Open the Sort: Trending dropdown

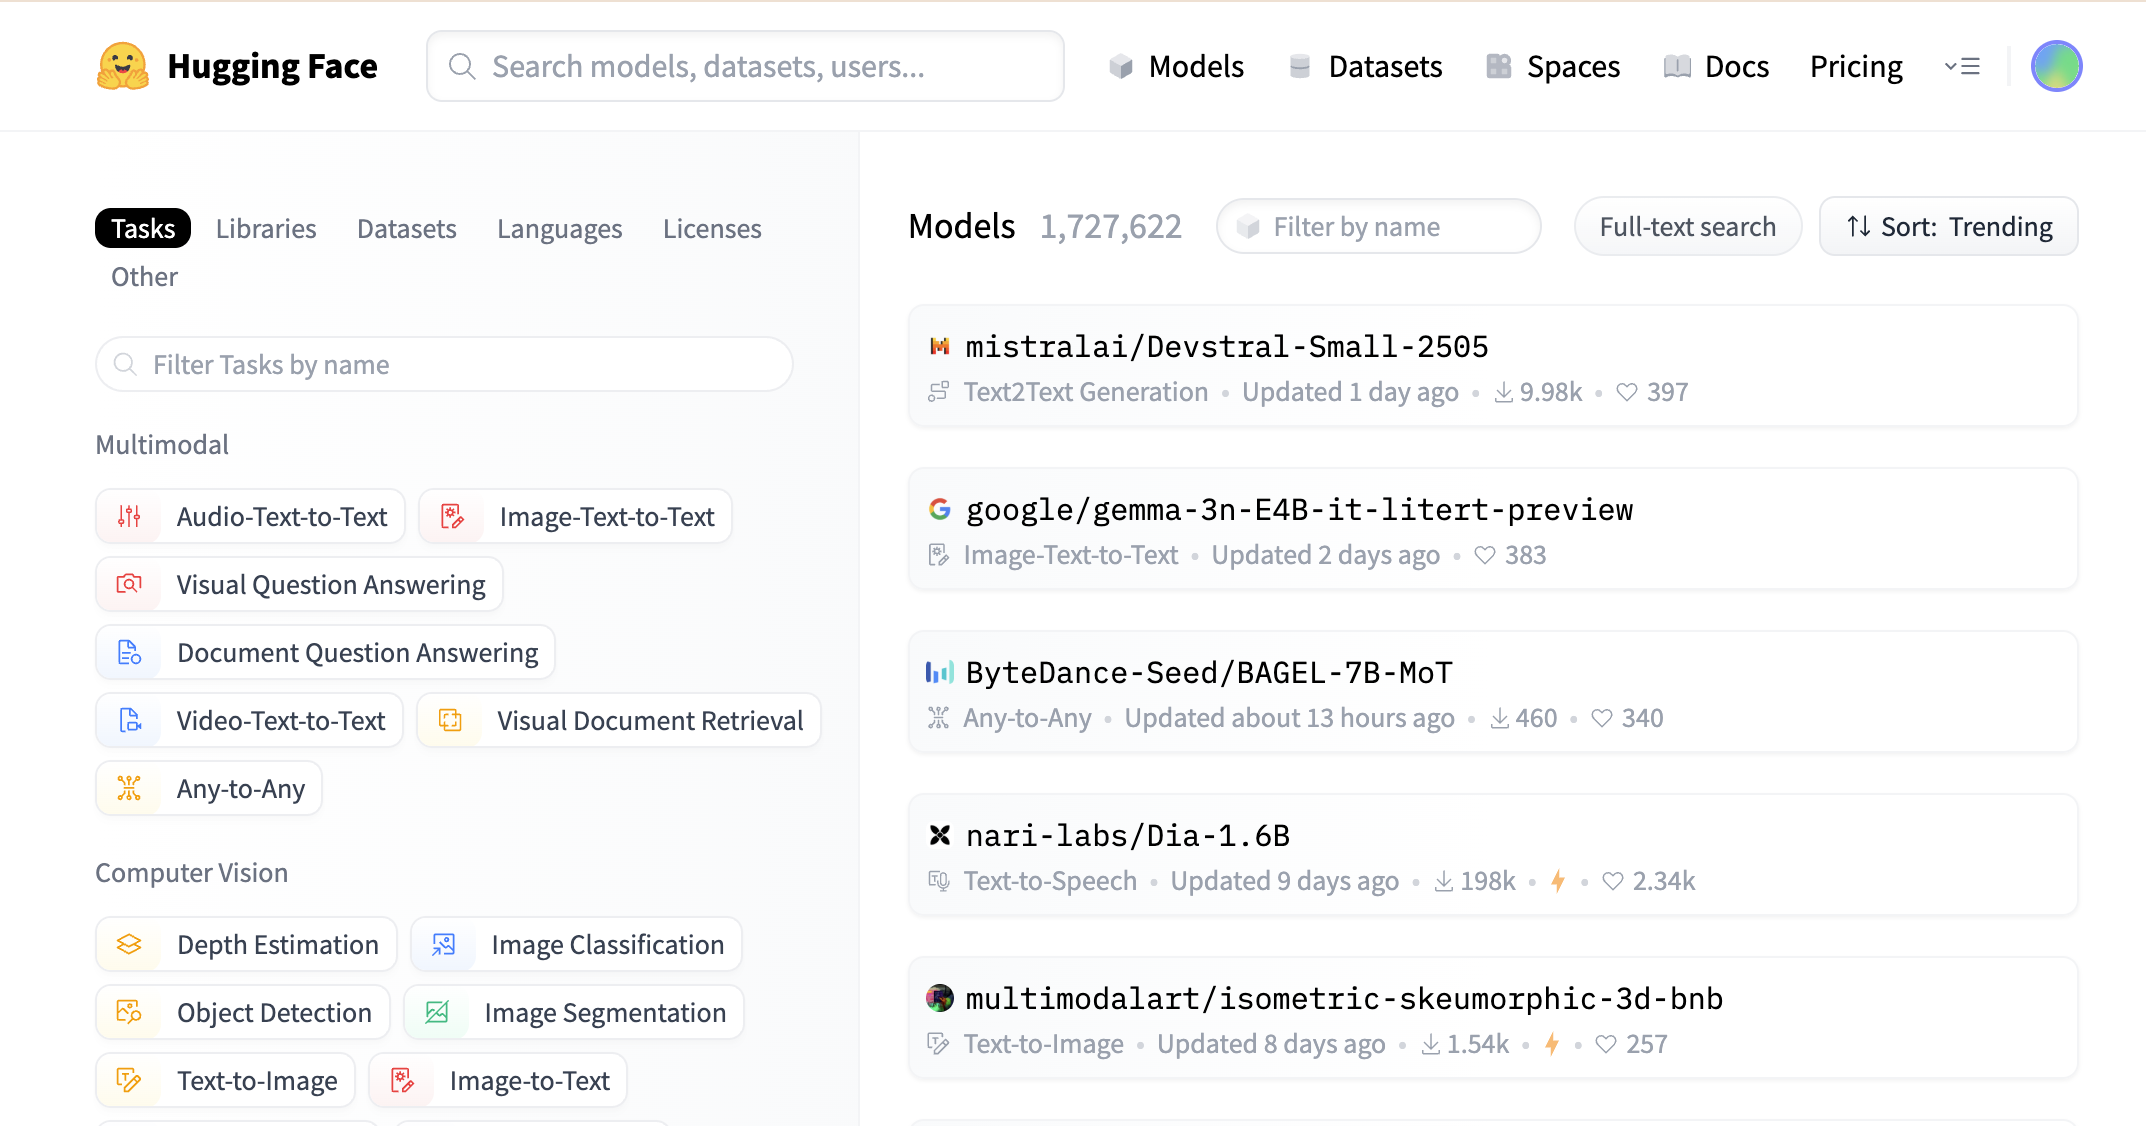pos(1948,227)
